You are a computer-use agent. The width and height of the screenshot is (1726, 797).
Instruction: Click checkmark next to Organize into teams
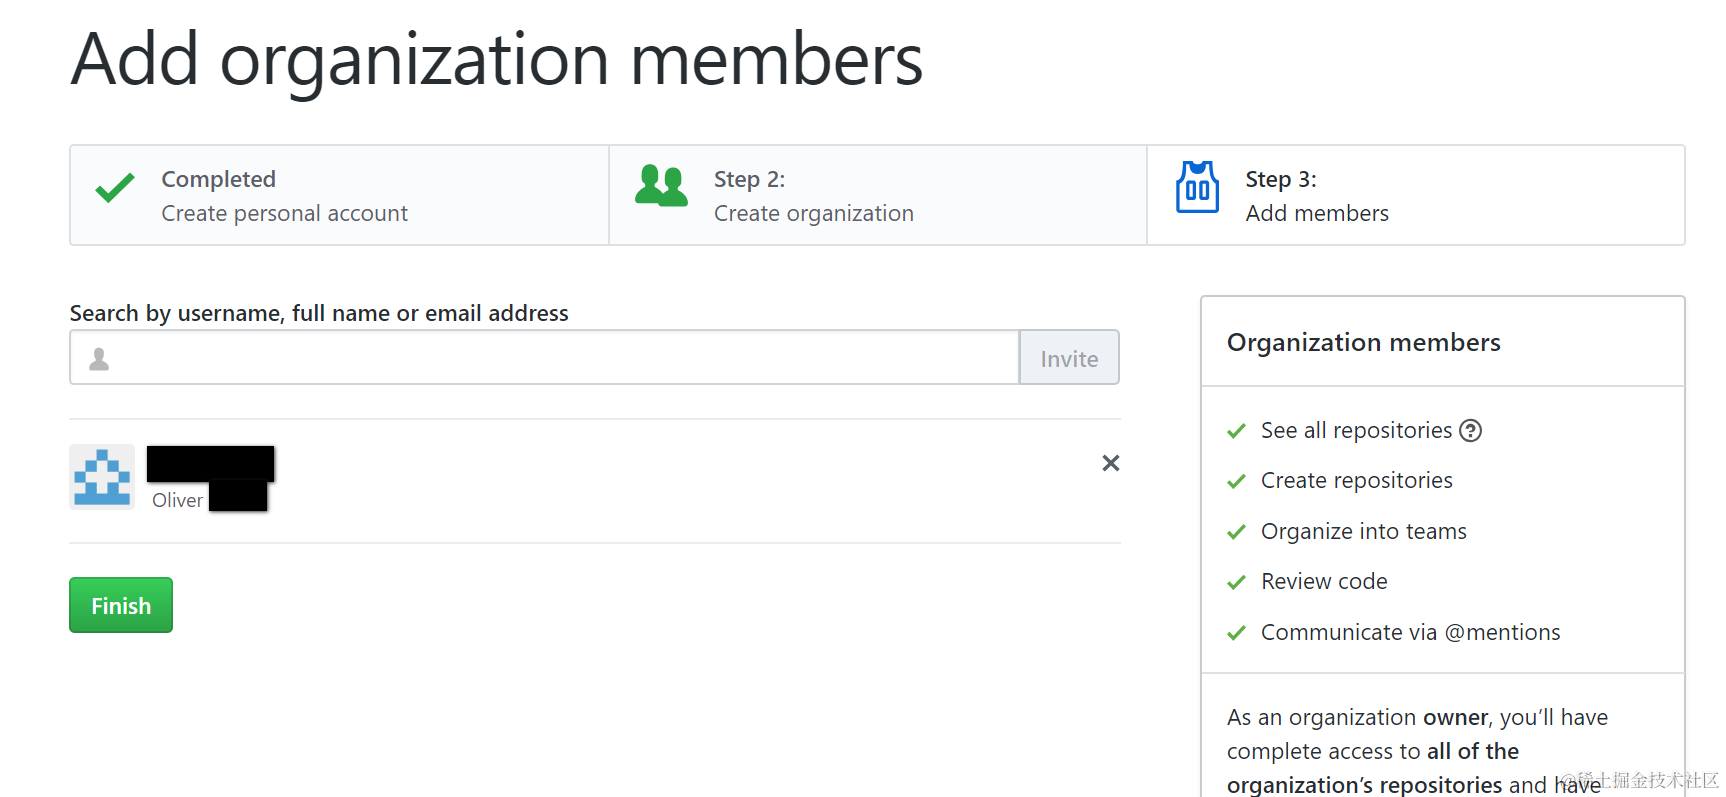(x=1237, y=532)
